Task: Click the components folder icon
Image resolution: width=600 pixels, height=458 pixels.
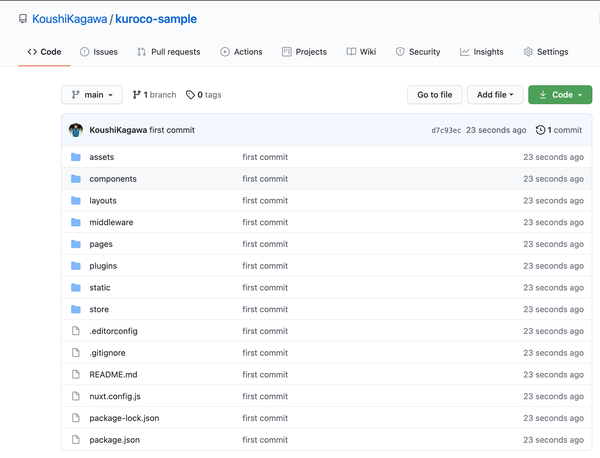Action: pos(76,179)
